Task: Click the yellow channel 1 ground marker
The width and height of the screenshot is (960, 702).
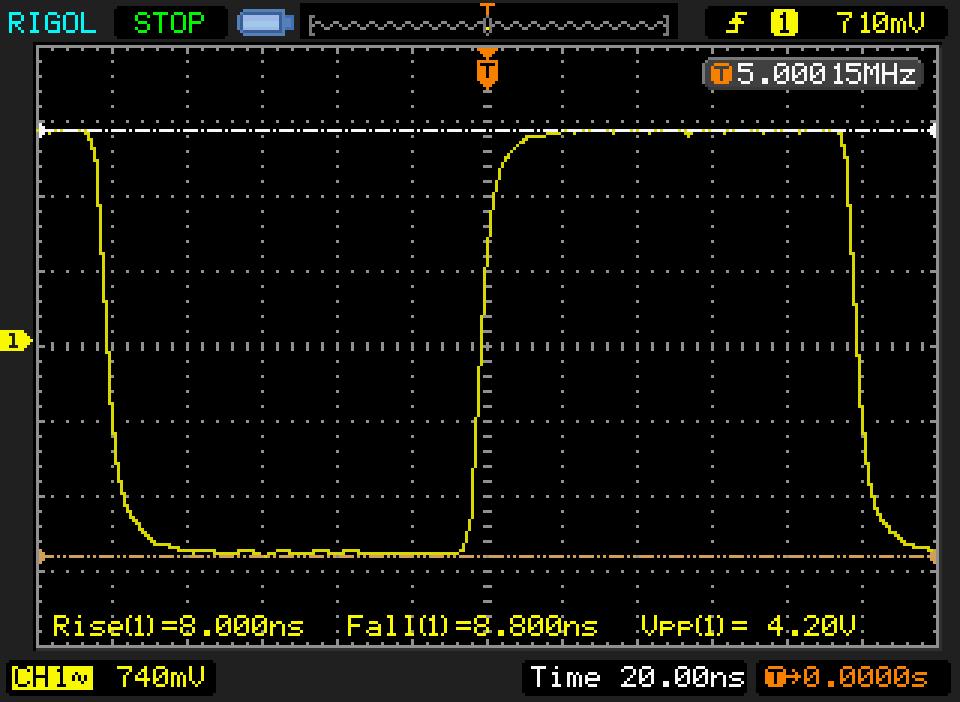Action: [x=15, y=340]
